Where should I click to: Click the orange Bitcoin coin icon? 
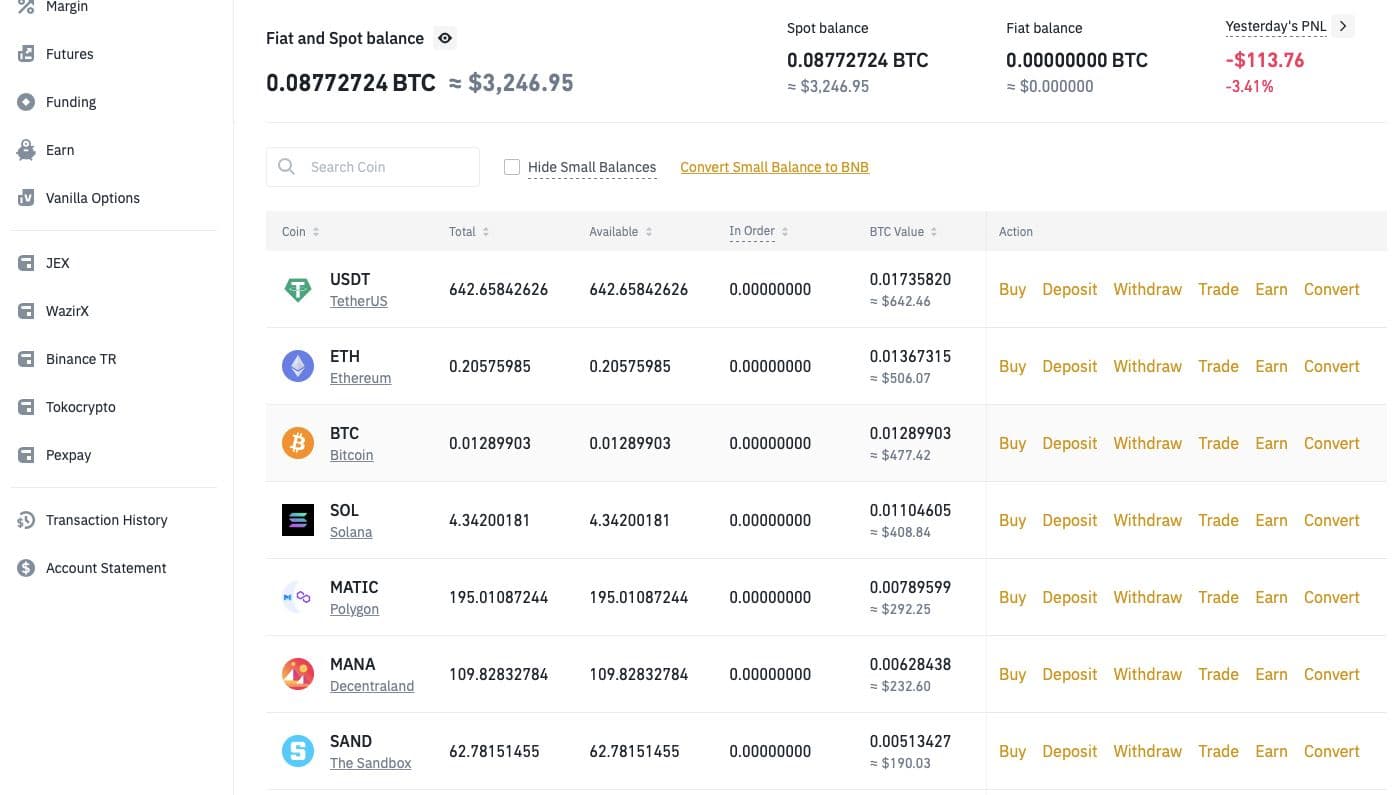(297, 444)
